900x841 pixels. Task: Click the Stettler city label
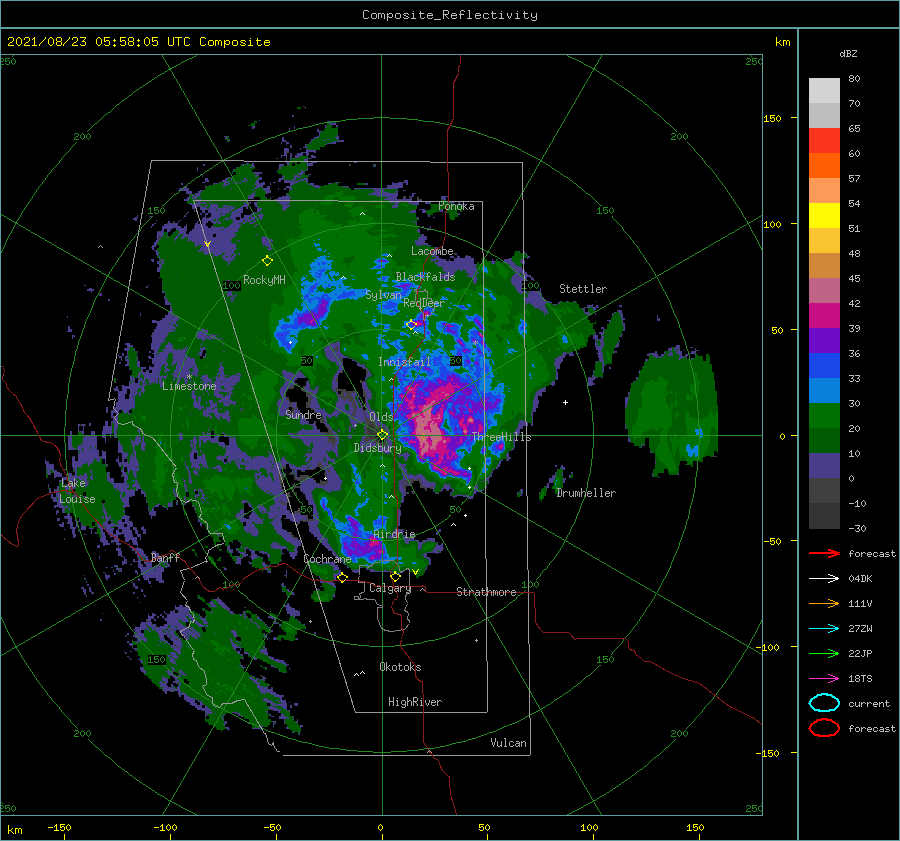point(583,289)
